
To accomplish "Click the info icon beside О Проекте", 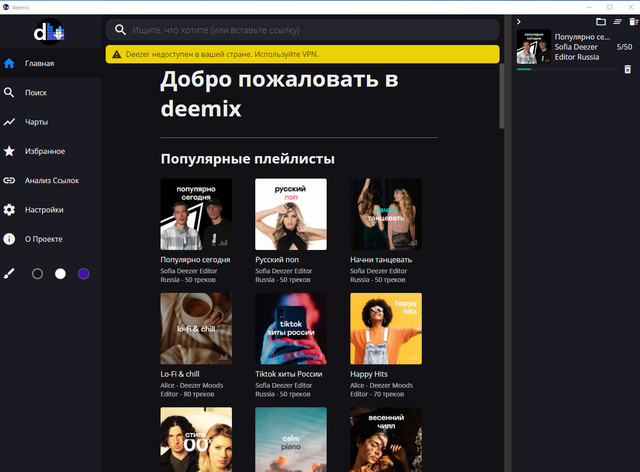I will click(x=9, y=239).
